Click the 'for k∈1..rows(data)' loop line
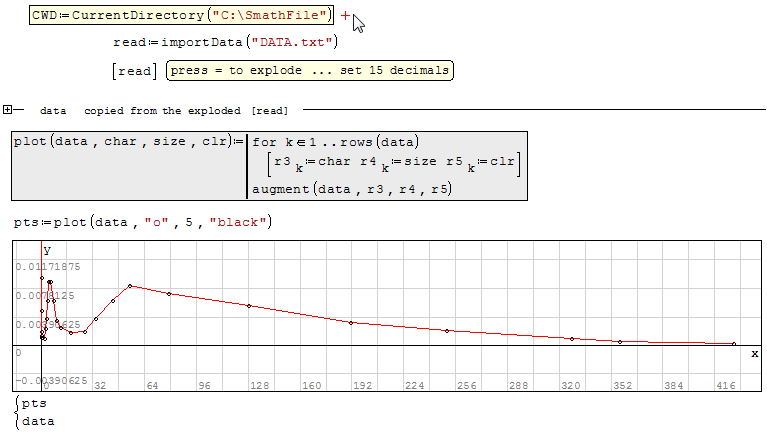Screen dimensions: 767x432 pos(335,142)
